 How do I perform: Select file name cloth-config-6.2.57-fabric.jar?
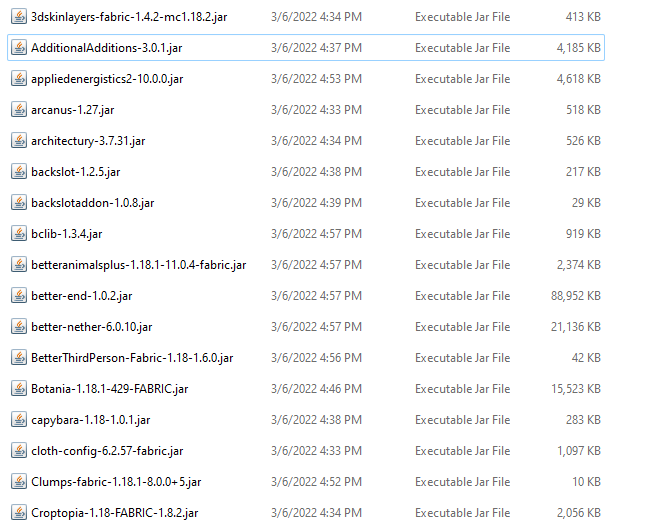pyautogui.click(x=107, y=452)
